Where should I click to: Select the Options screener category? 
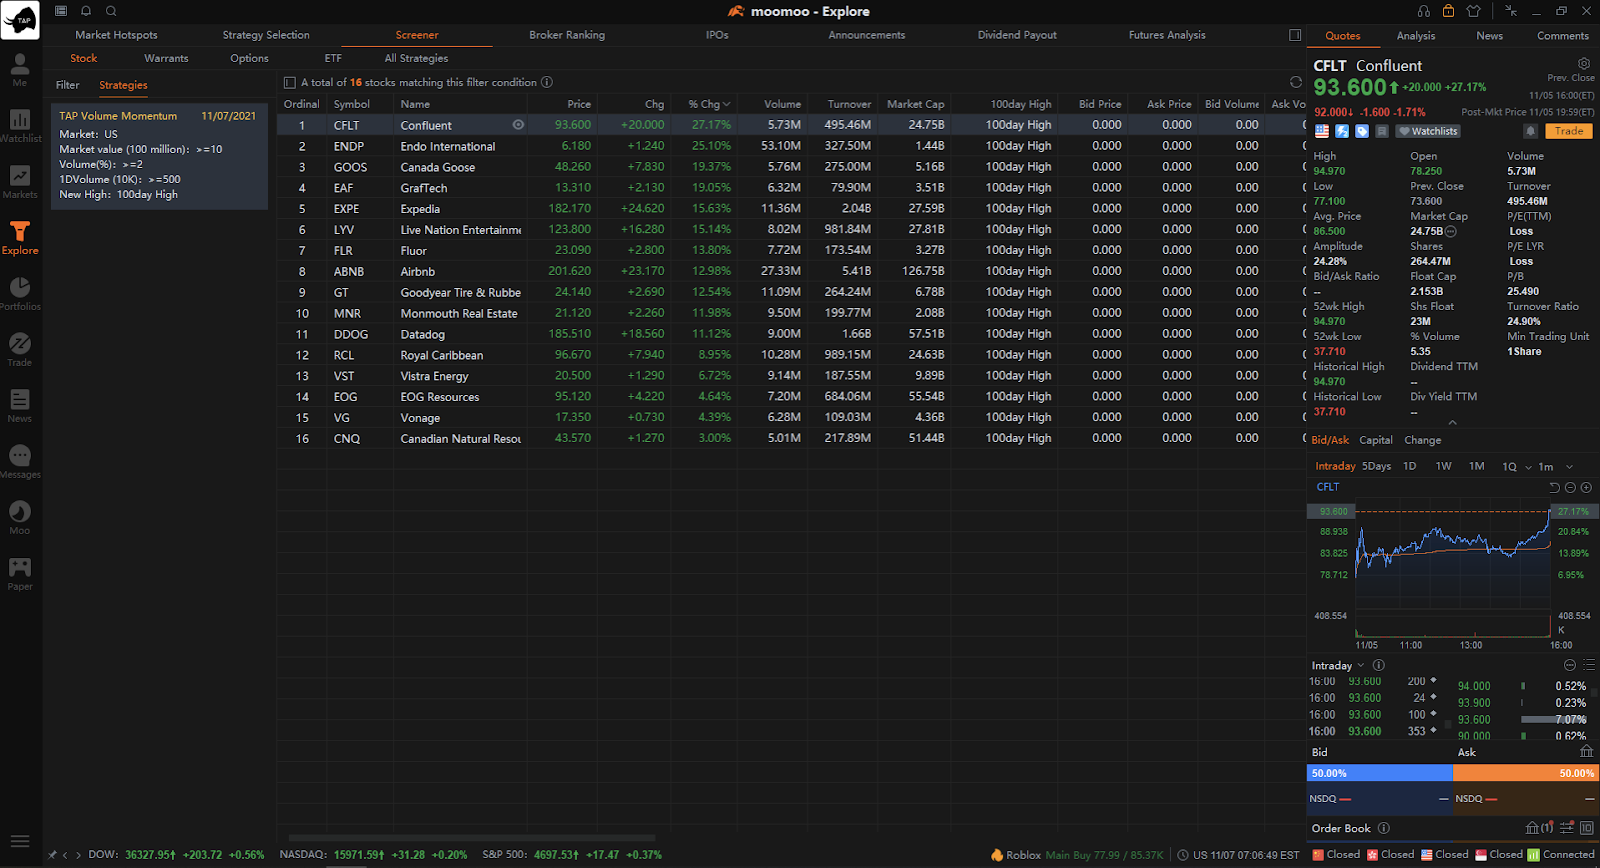click(249, 58)
